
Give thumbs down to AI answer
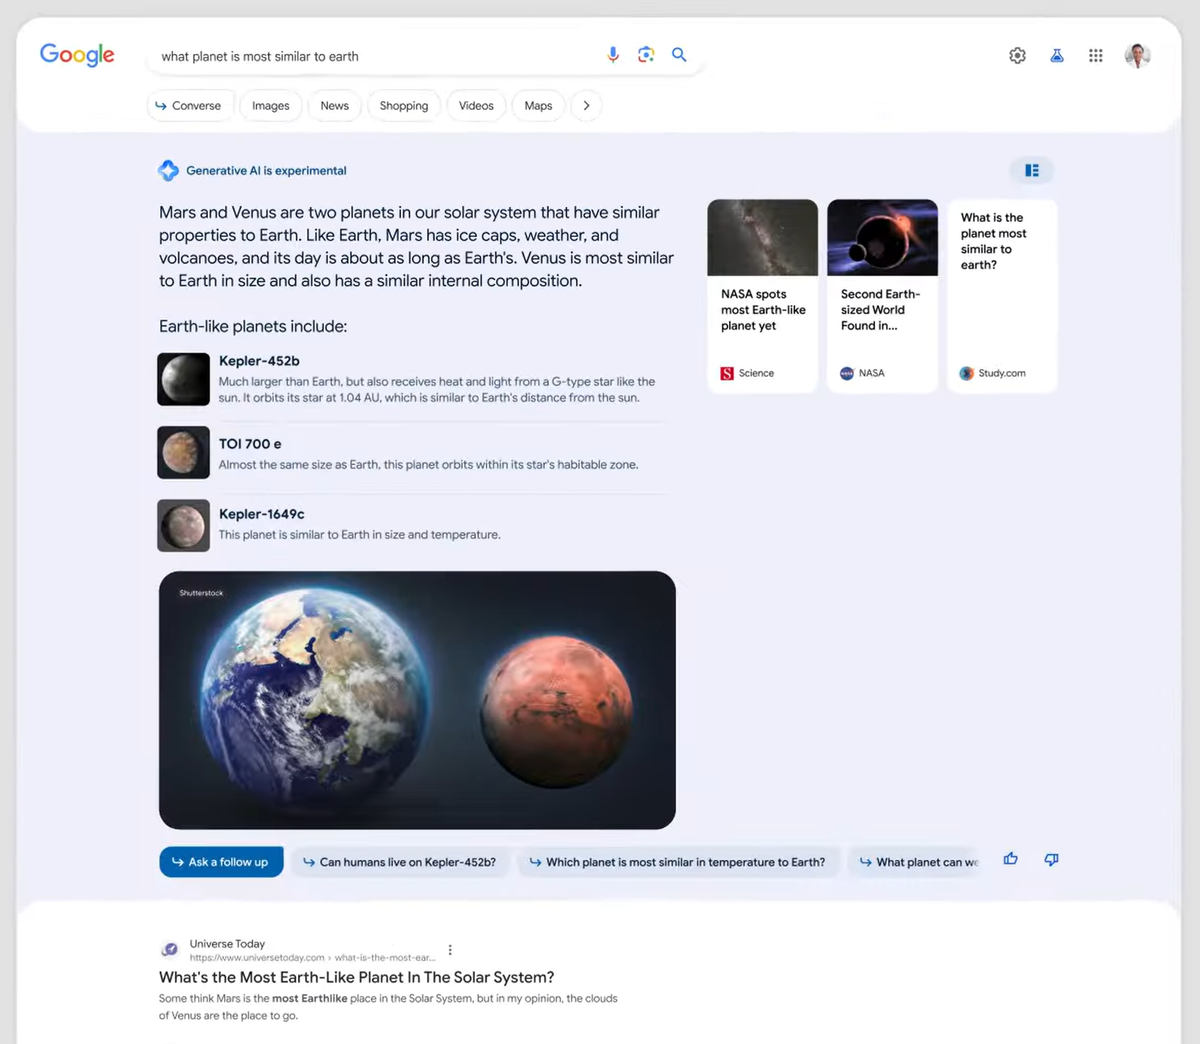pos(1051,859)
